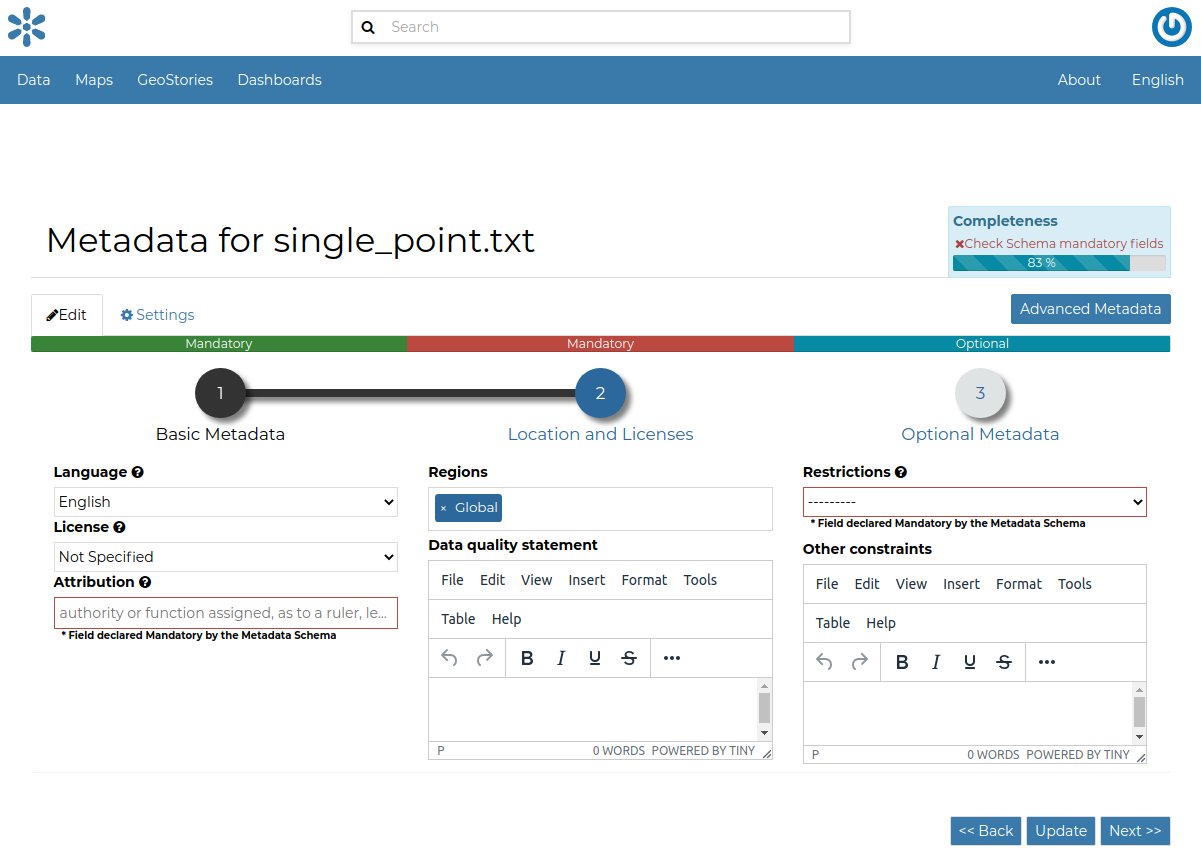The image size is (1201, 868).
Task: Switch to the Settings tab
Action: [157, 315]
